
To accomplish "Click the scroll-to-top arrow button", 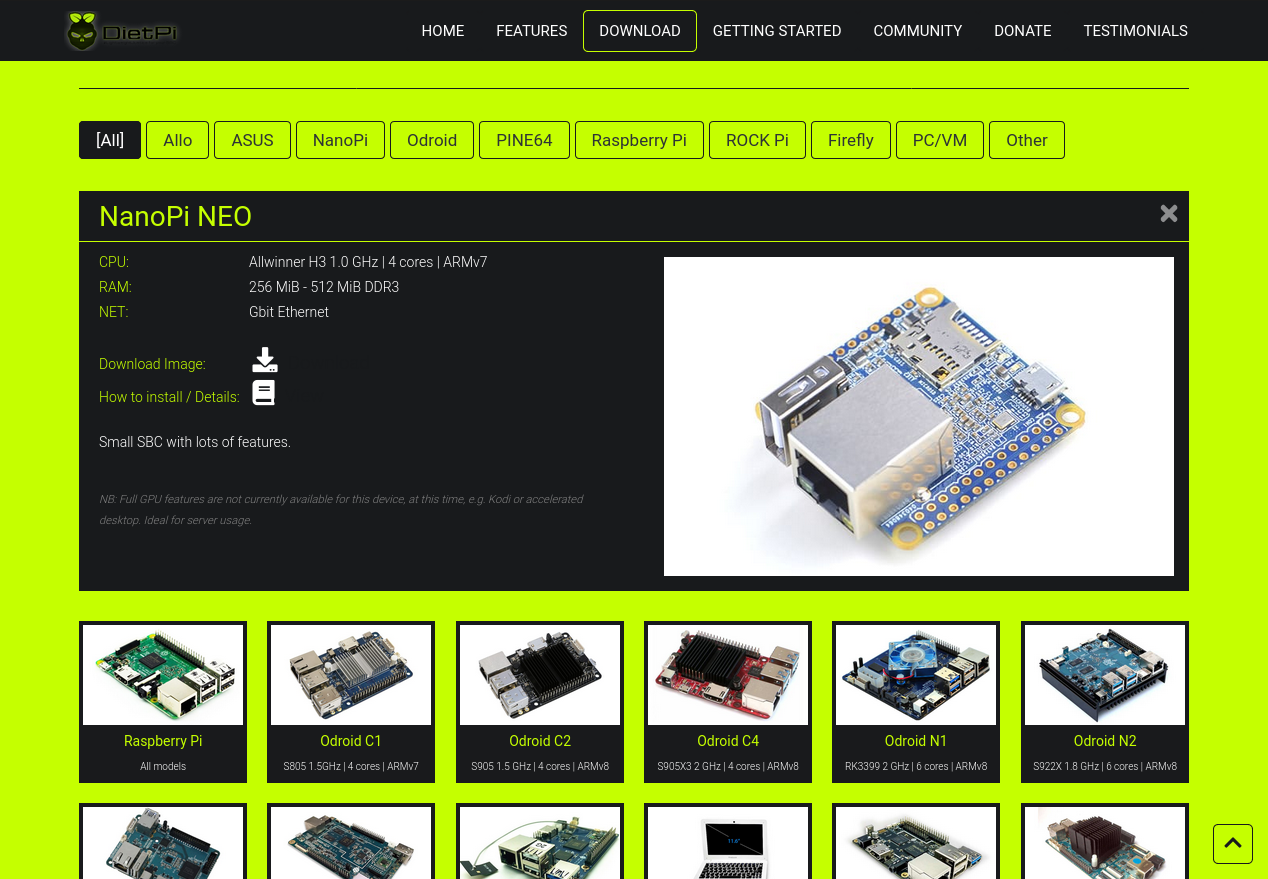I will [1232, 844].
